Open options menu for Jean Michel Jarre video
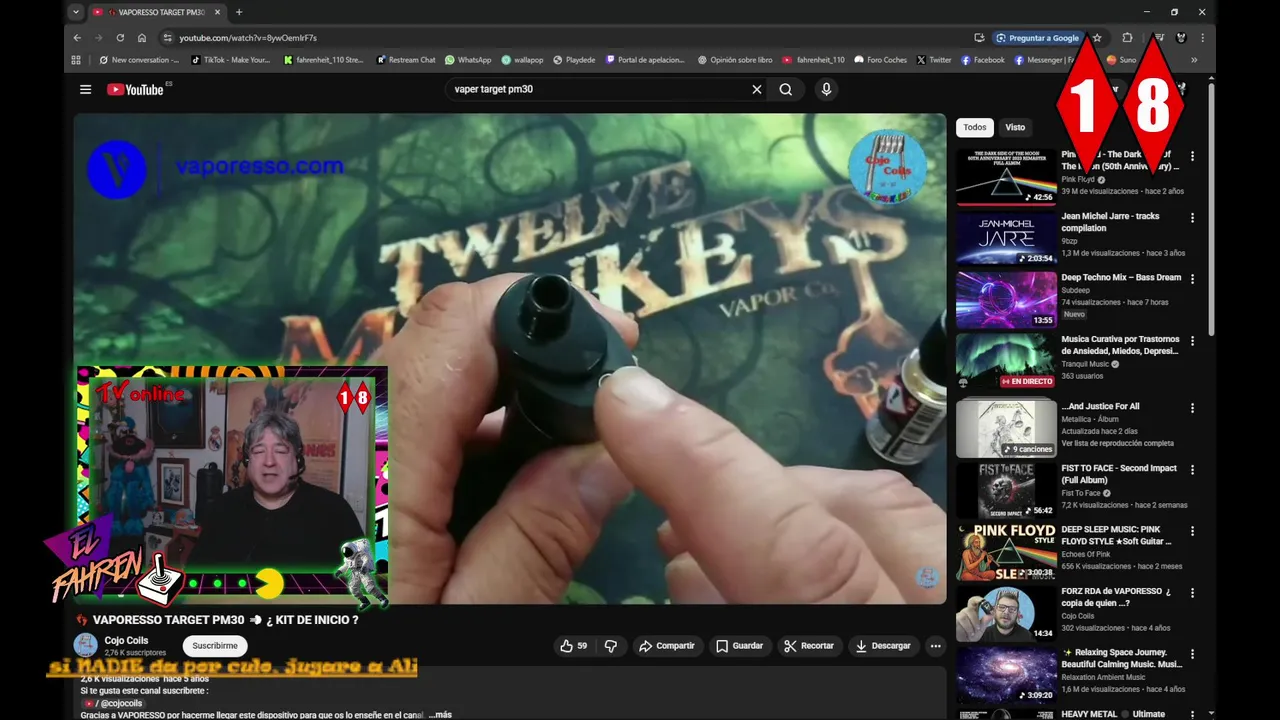This screenshot has width=1280, height=720. point(1192,218)
